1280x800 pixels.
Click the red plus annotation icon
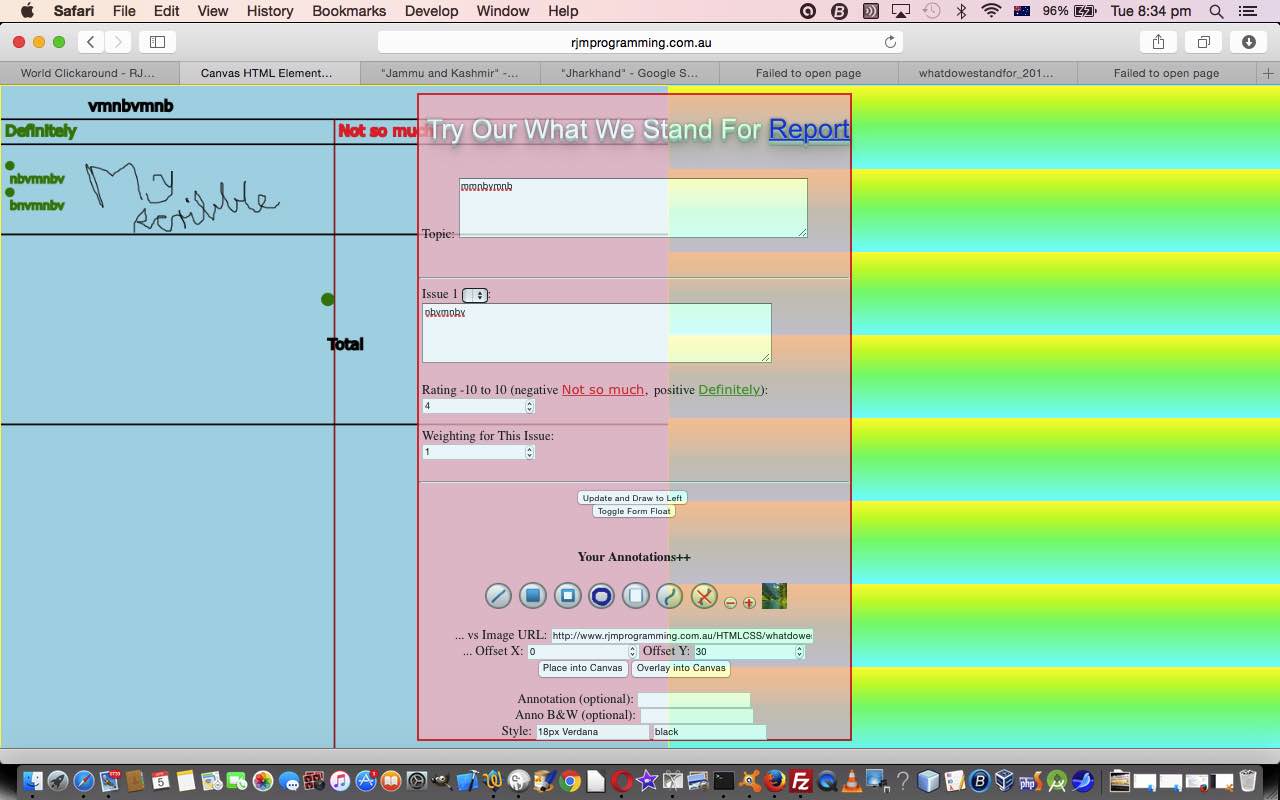pos(749,603)
